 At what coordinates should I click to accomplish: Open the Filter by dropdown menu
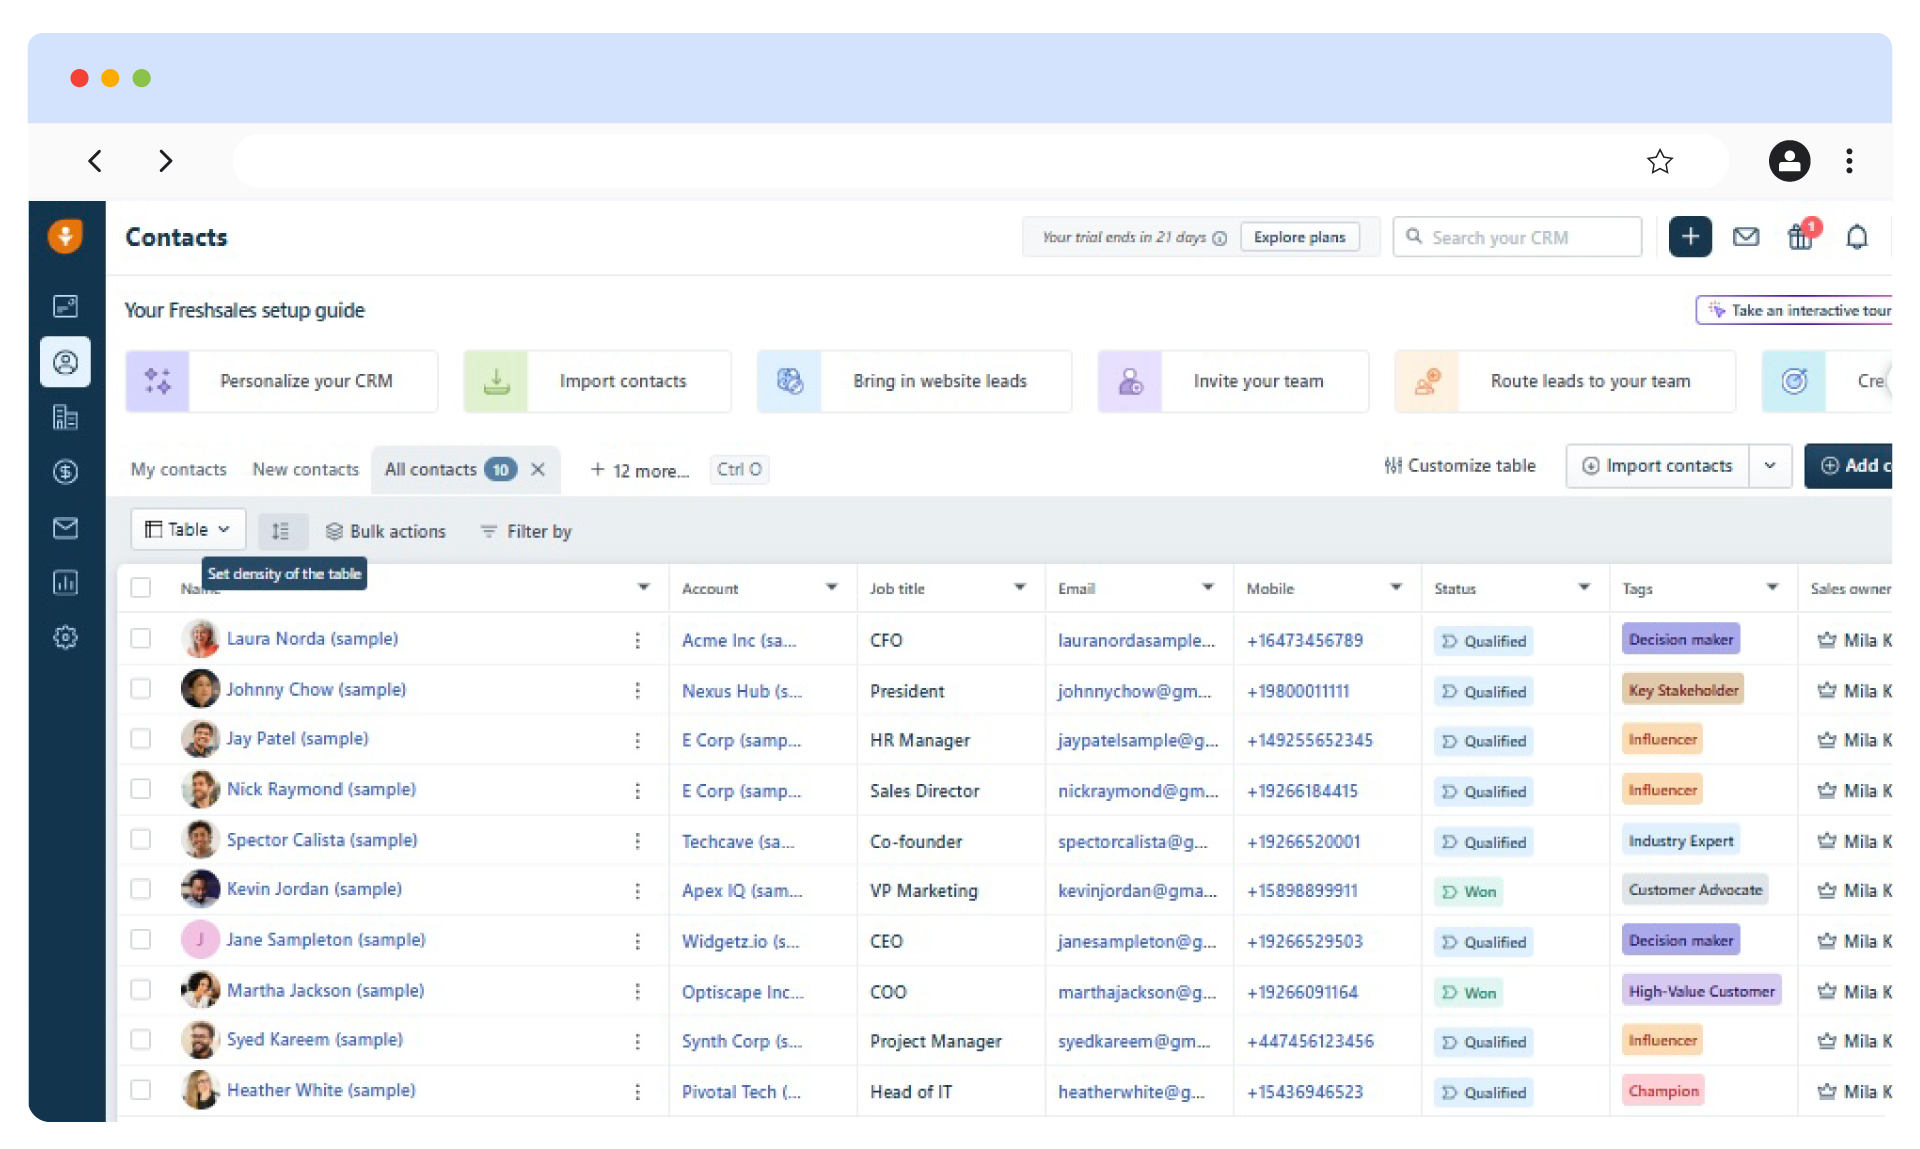[526, 531]
